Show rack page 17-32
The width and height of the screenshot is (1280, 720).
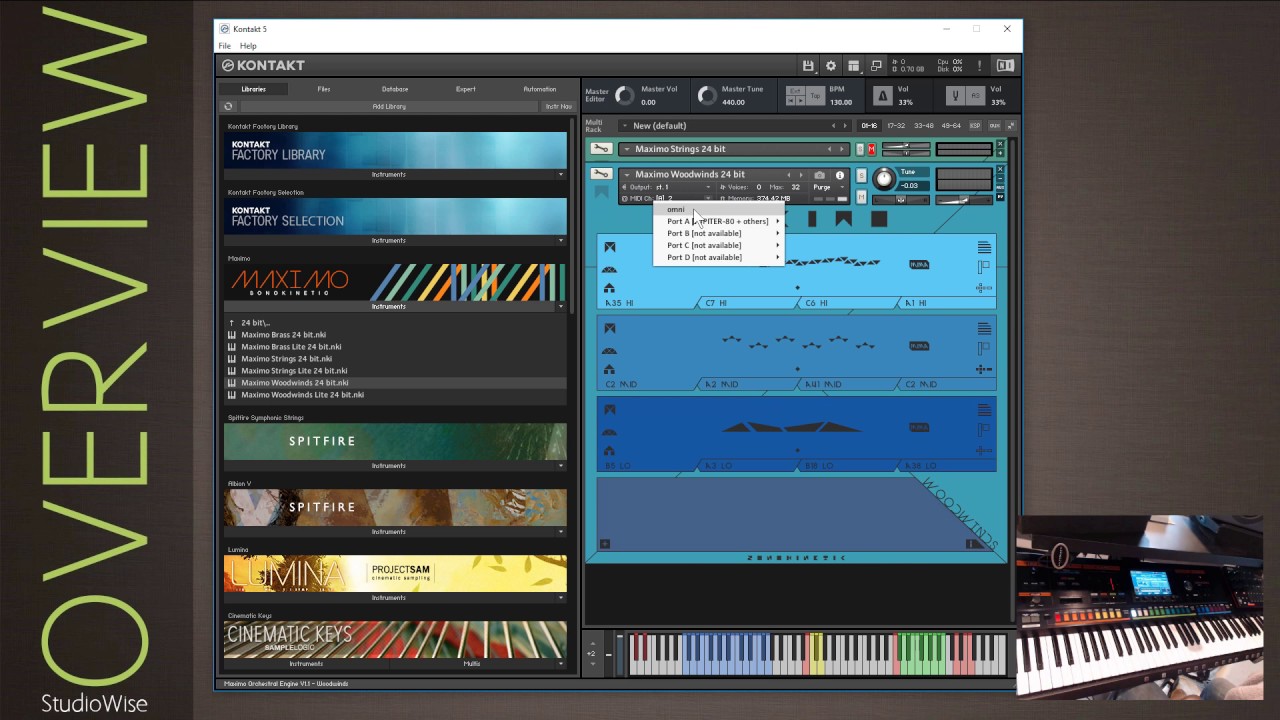coord(896,126)
